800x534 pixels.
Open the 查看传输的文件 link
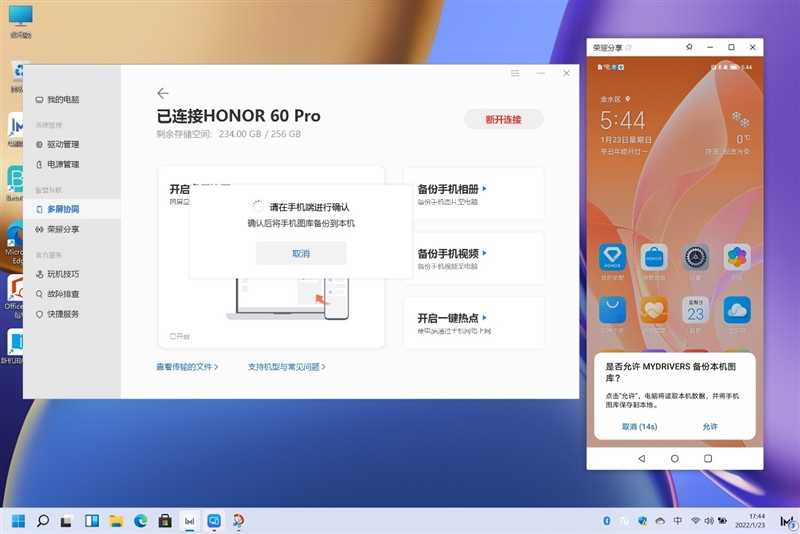187,367
